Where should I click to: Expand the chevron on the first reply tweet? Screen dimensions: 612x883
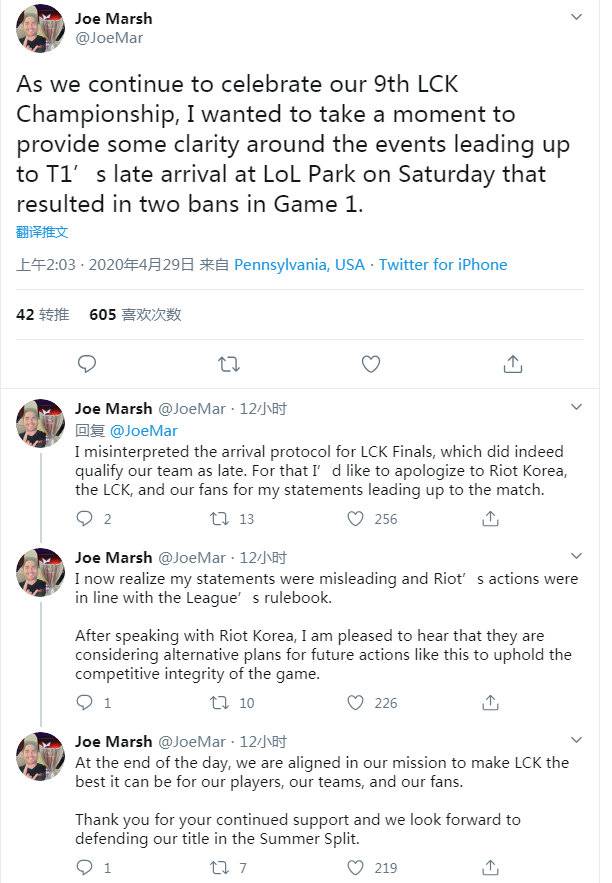click(x=577, y=407)
